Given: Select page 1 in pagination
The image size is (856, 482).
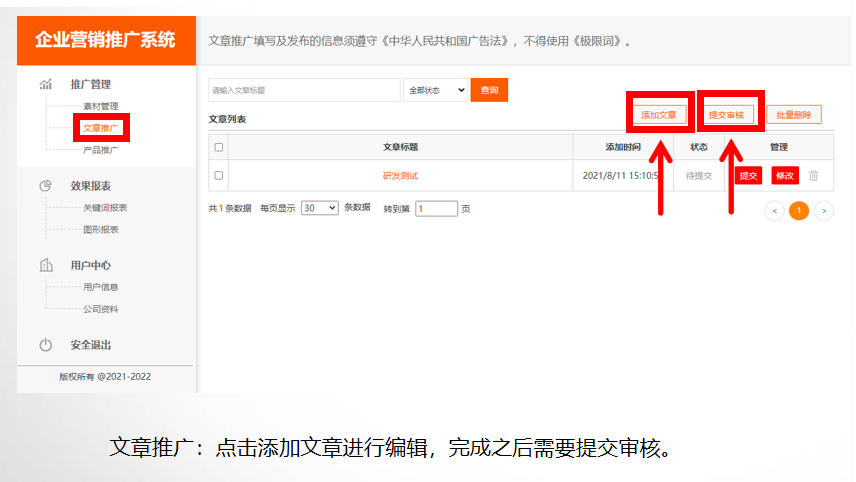Looking at the screenshot, I should [799, 210].
